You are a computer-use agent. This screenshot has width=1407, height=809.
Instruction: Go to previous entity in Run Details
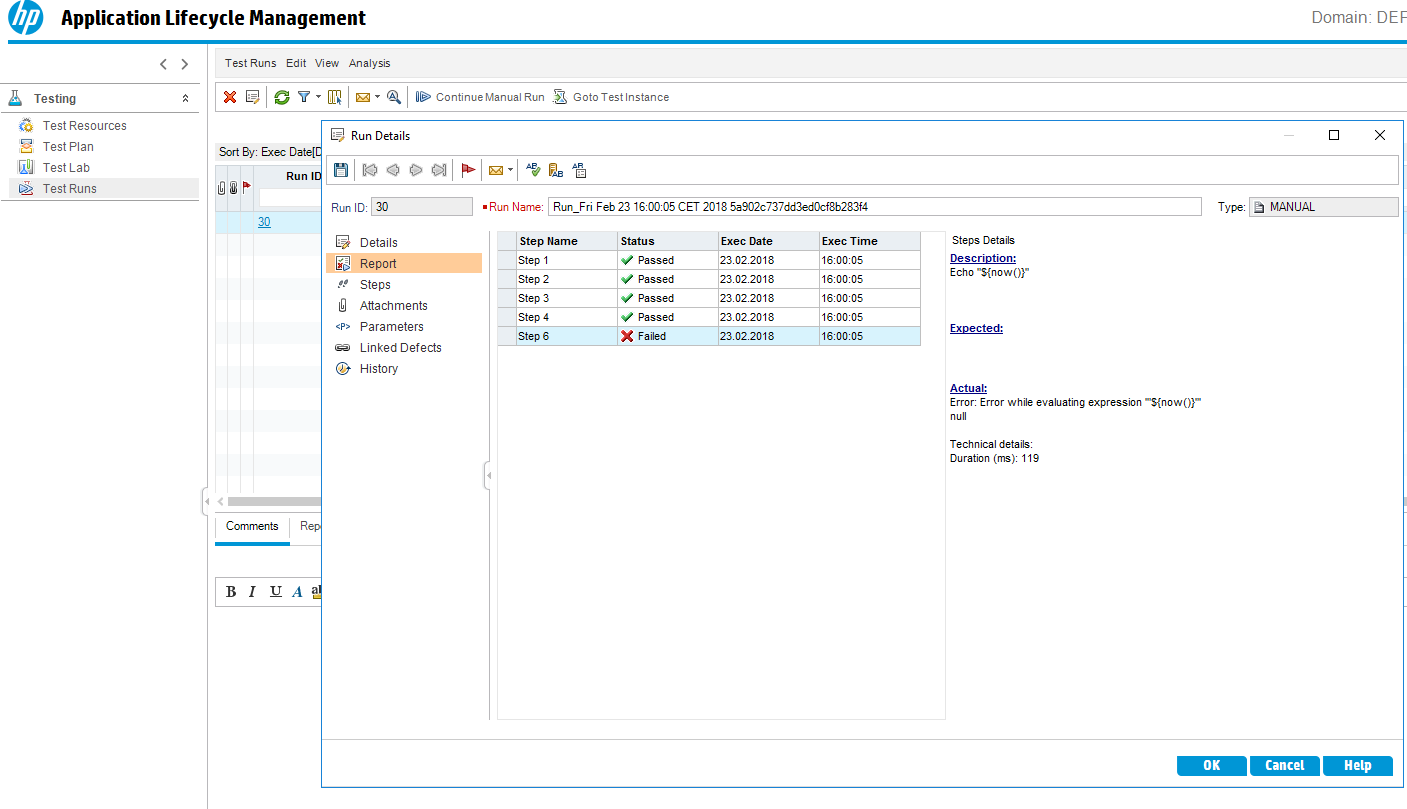(x=393, y=170)
